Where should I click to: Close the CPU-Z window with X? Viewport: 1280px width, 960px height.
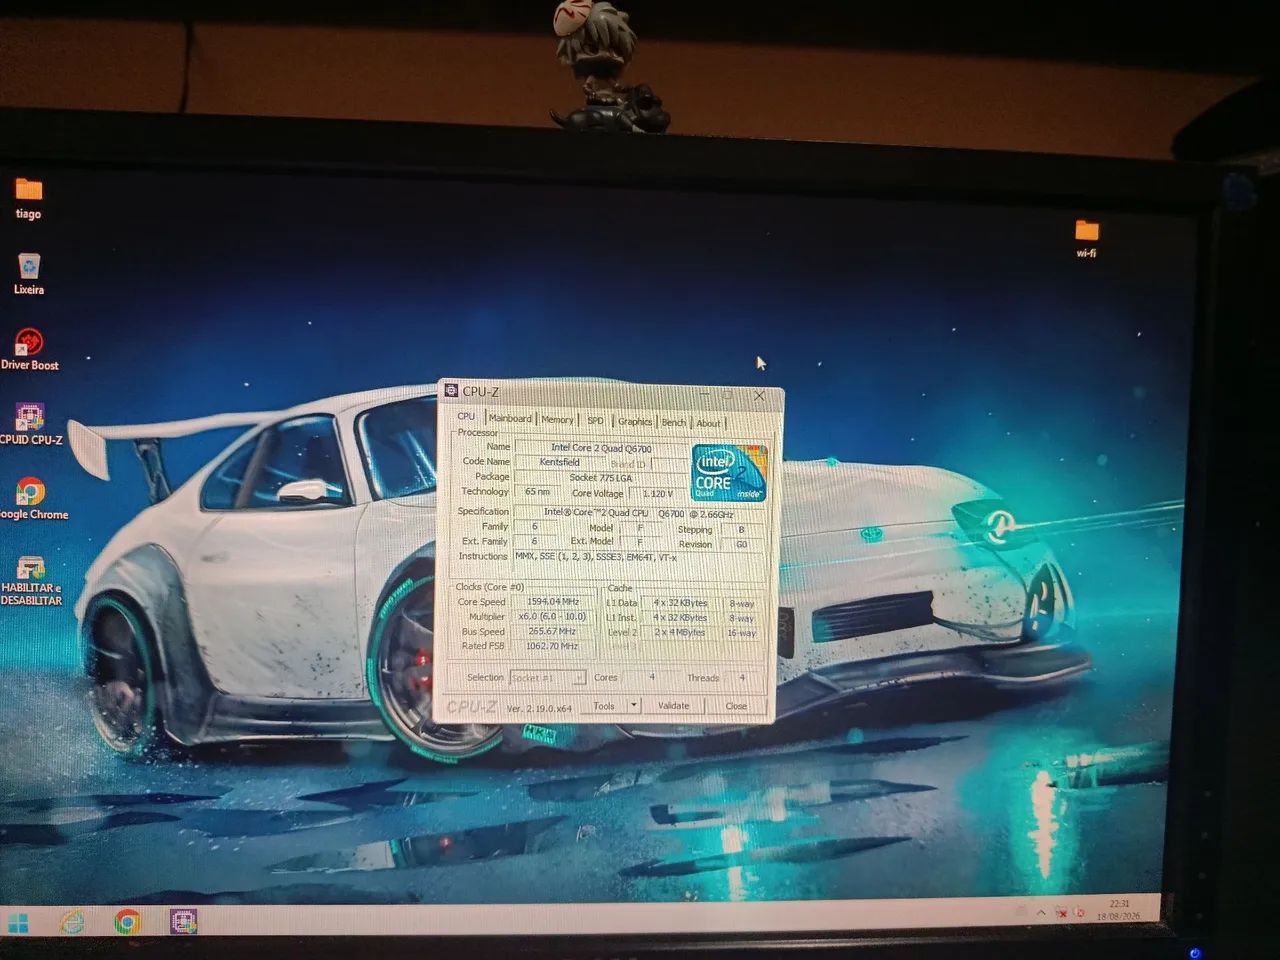tap(759, 396)
